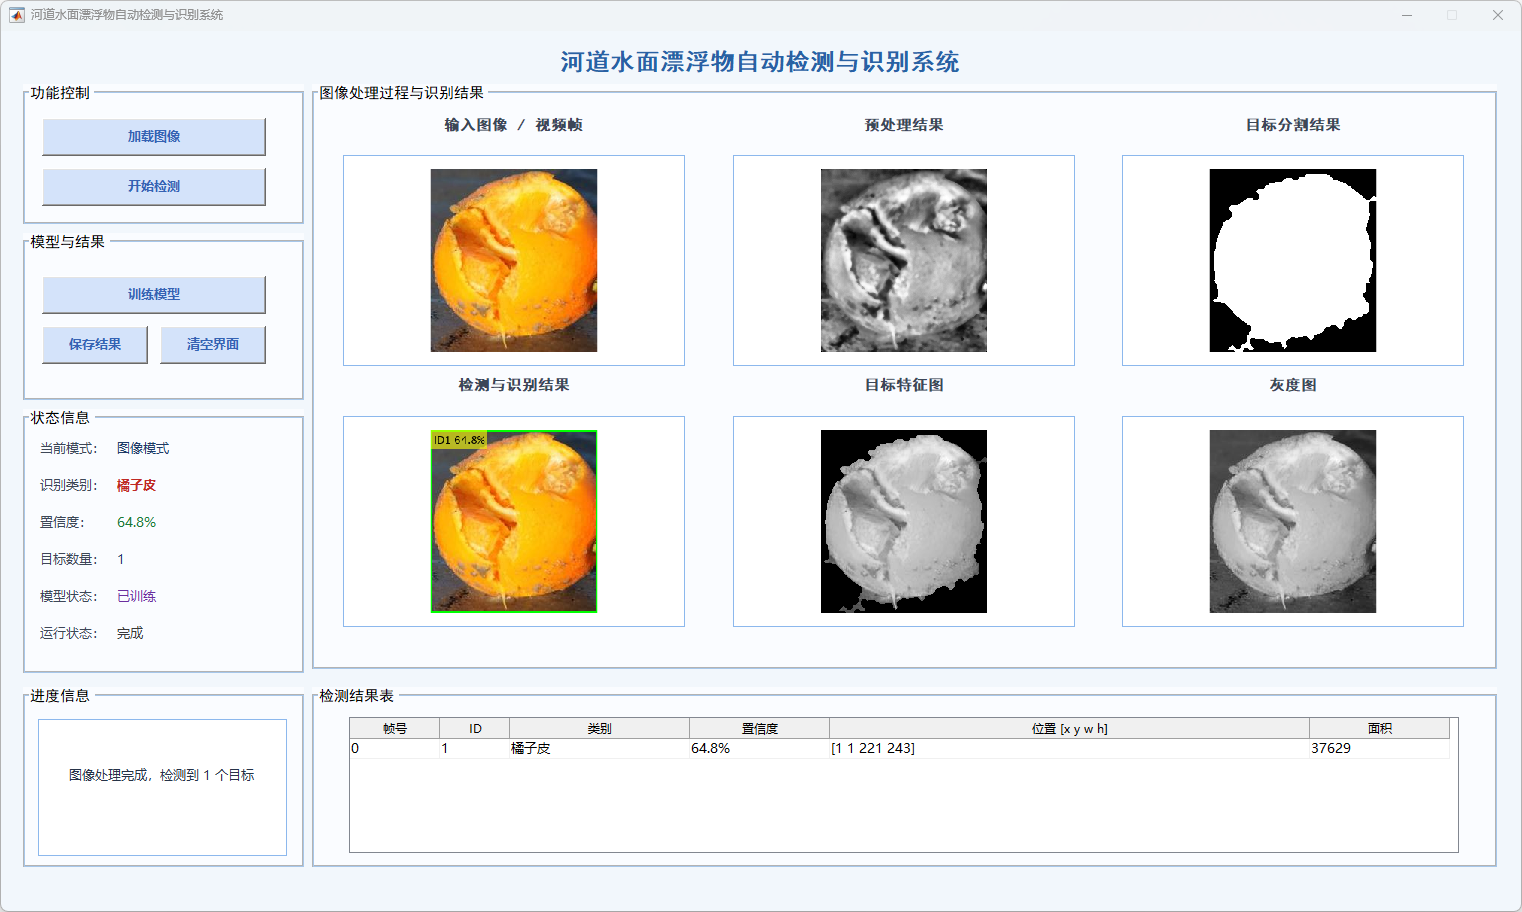This screenshot has width=1522, height=912.
Task: Click the 置信度 column header
Action: pos(759,728)
